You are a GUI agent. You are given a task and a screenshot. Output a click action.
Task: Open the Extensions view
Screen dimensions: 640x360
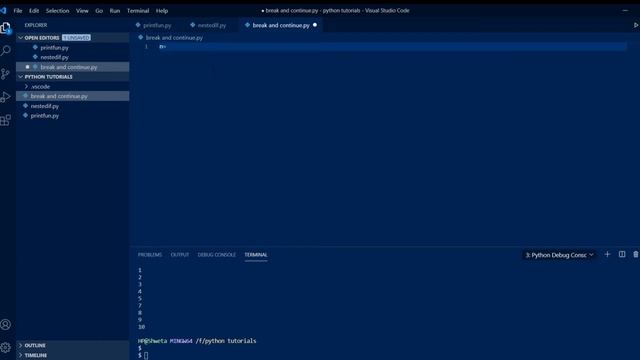tap(6, 120)
